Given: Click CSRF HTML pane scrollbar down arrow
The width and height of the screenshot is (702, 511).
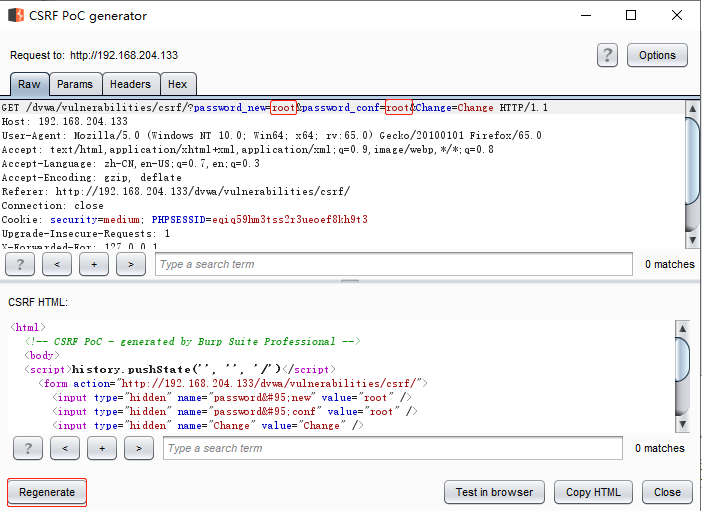Looking at the screenshot, I should (x=682, y=424).
